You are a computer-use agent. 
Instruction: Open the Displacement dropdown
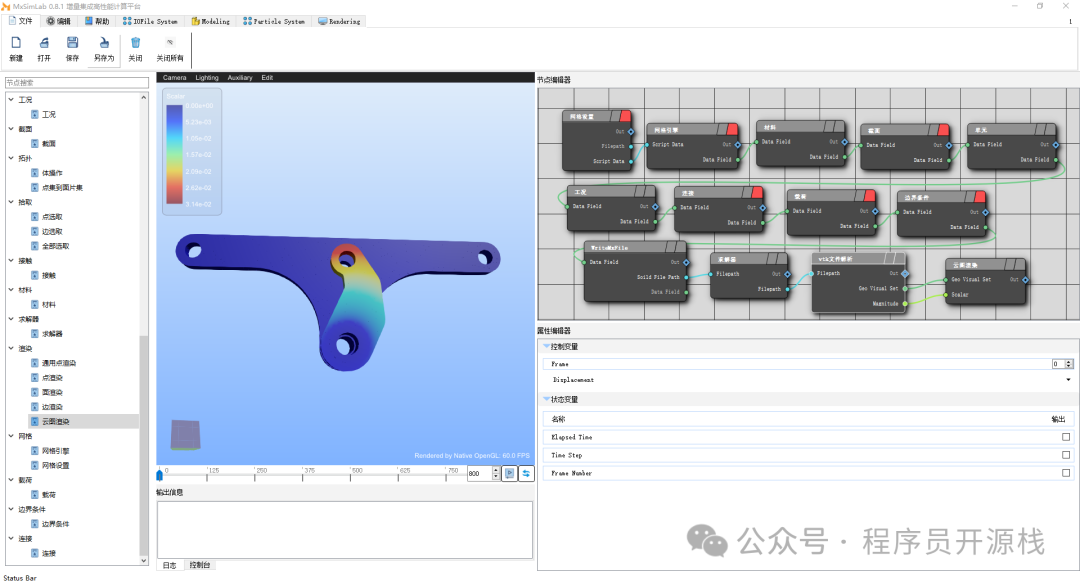(808, 380)
